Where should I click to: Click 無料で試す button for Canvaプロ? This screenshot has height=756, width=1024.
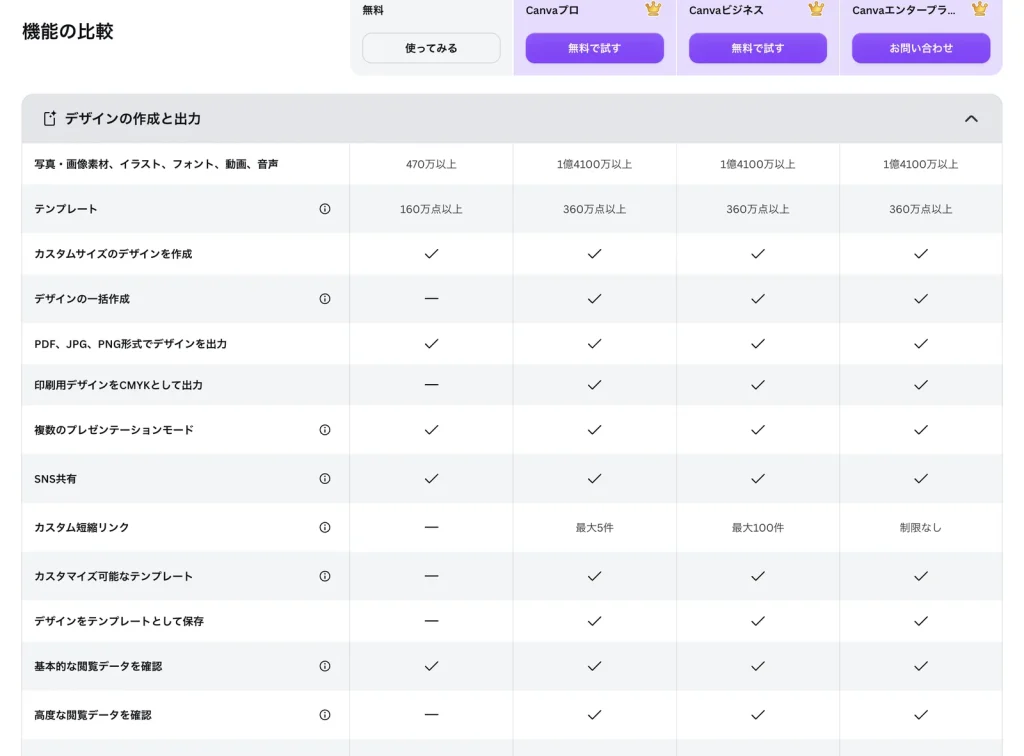[x=594, y=48]
